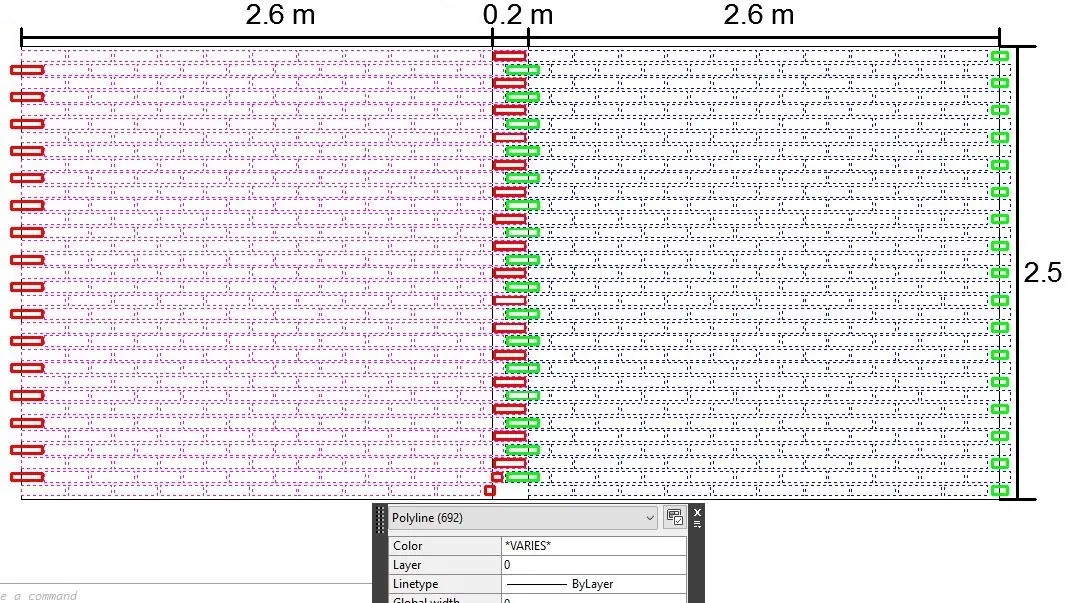Click the Color property label
1067x603 pixels.
[x=408, y=546]
